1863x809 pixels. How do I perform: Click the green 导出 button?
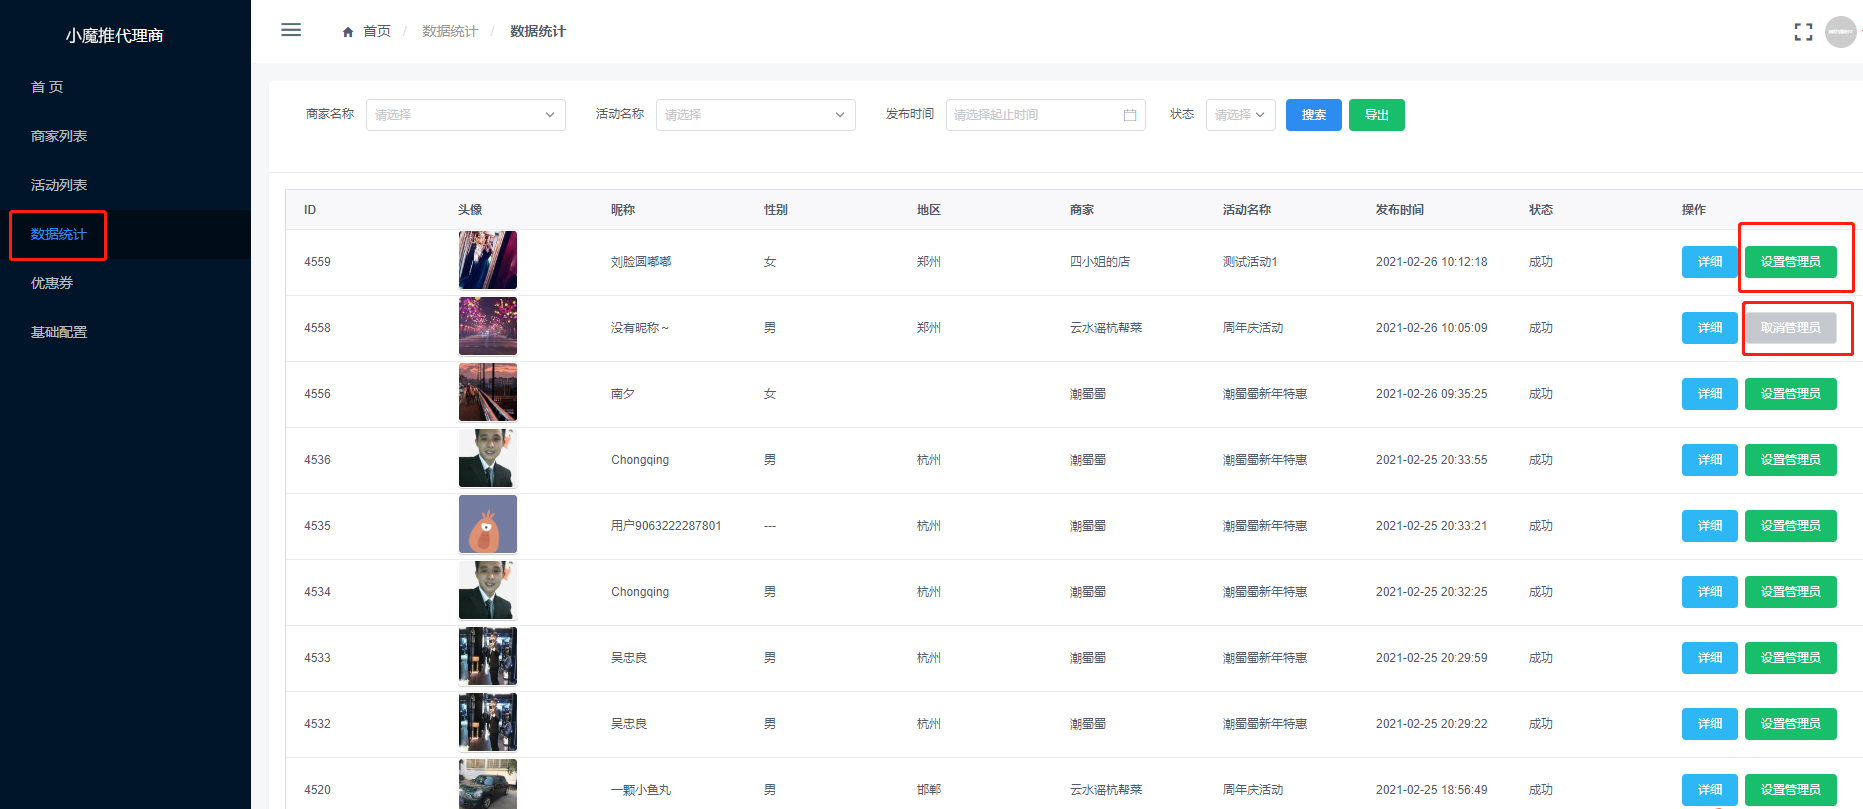click(1376, 115)
